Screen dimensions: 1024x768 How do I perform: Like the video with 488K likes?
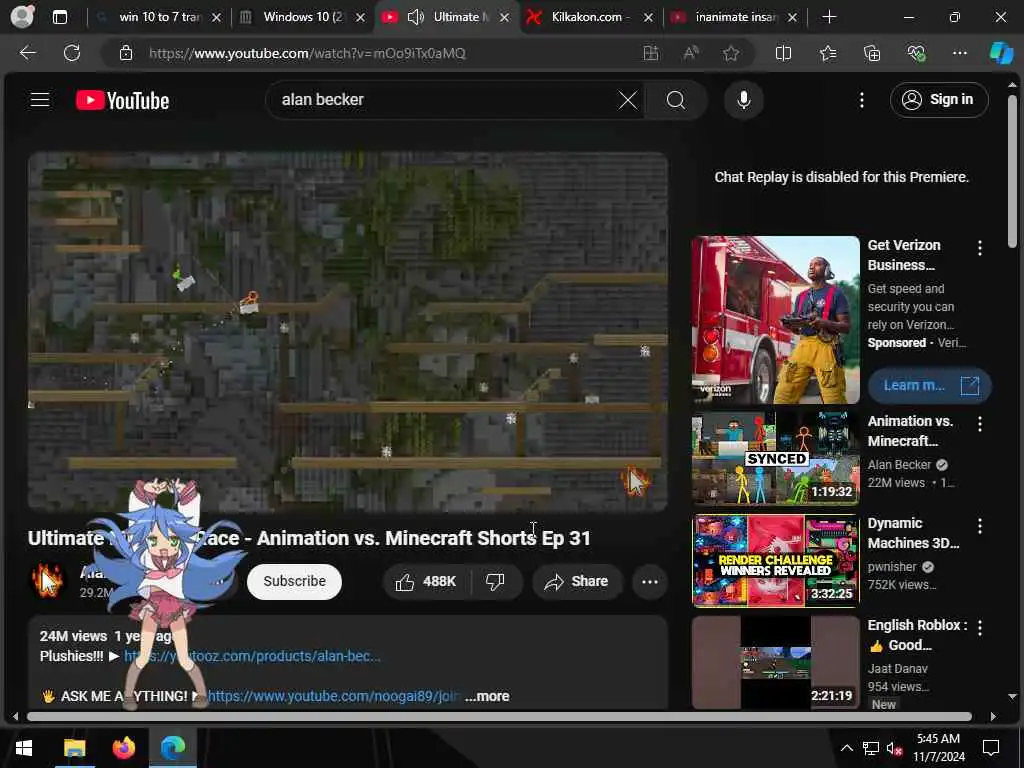(x=426, y=581)
